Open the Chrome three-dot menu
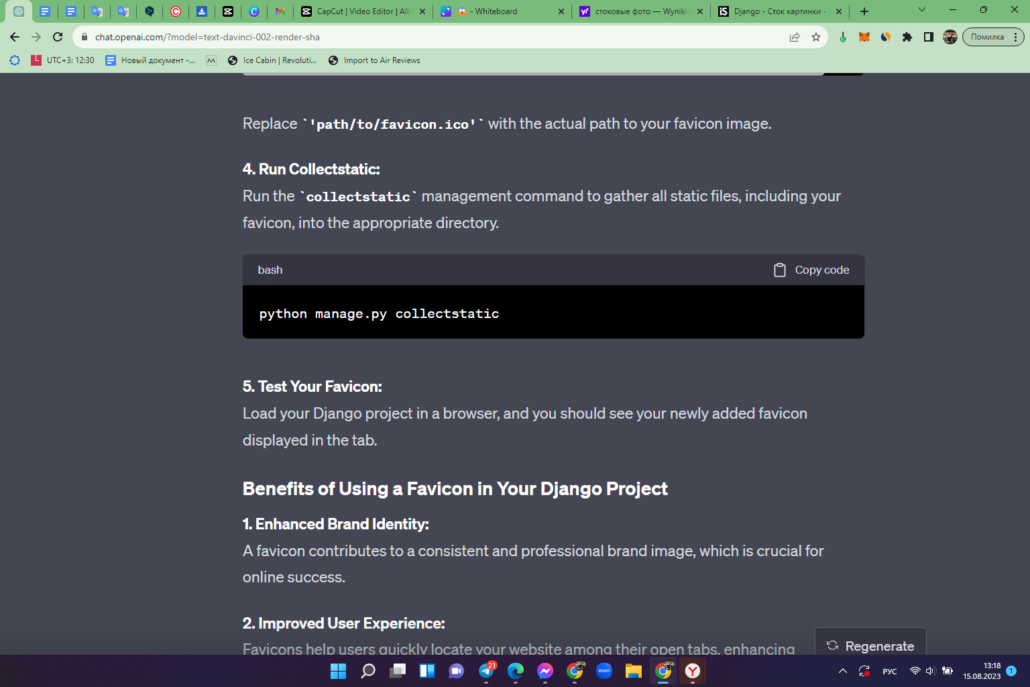This screenshot has height=687, width=1030. [x=1016, y=37]
